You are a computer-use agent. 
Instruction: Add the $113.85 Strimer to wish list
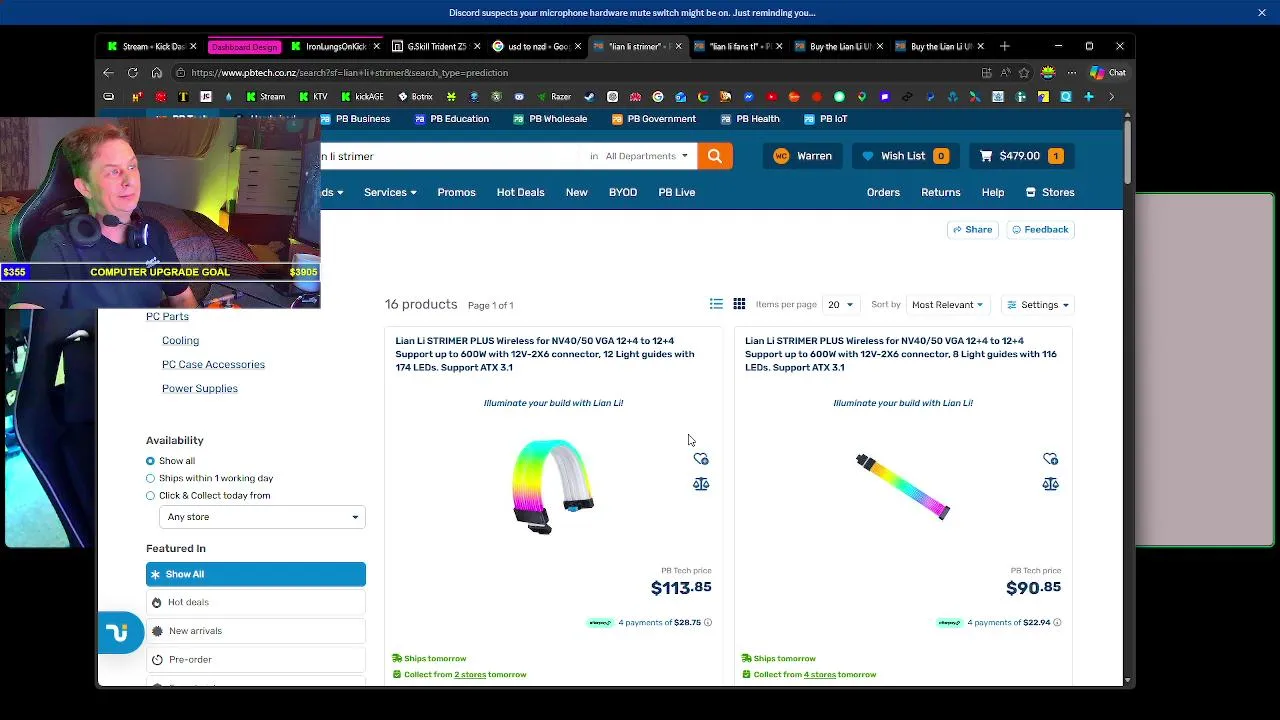(x=701, y=459)
